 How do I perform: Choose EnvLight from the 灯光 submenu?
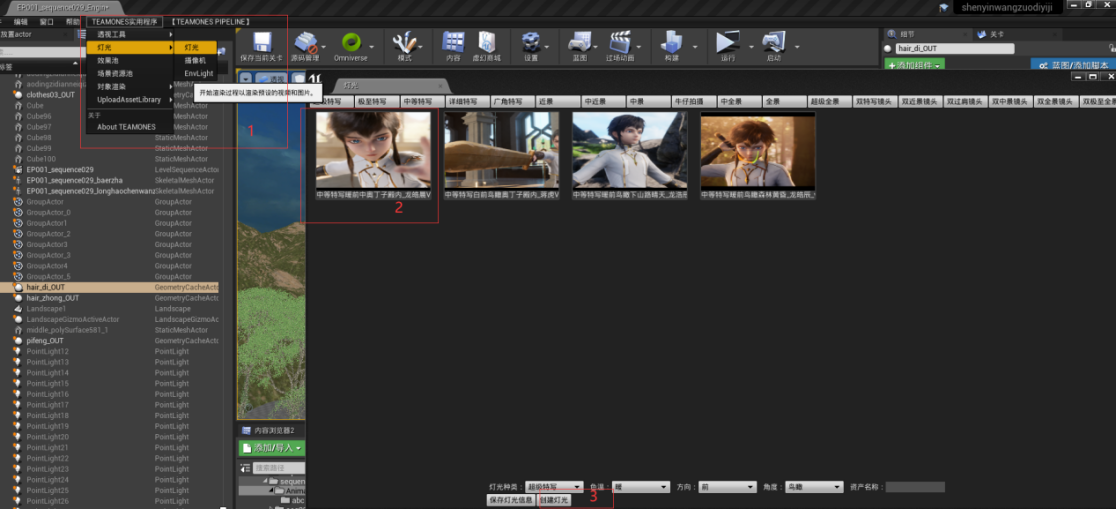tap(198, 73)
